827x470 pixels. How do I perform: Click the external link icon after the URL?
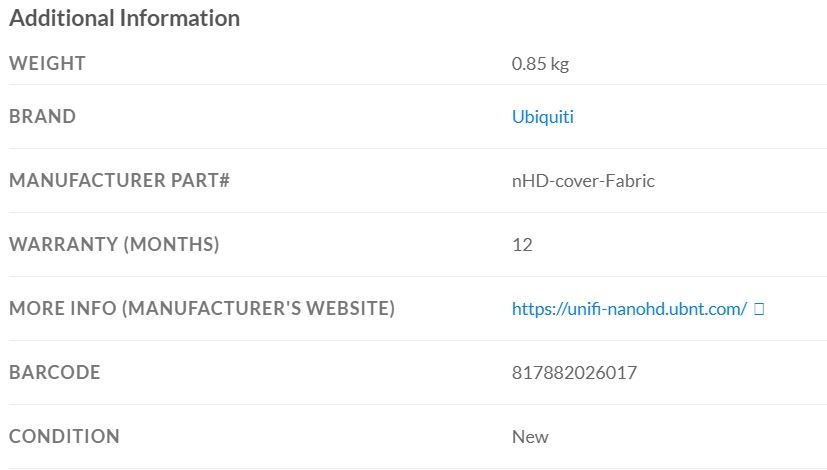tap(759, 309)
